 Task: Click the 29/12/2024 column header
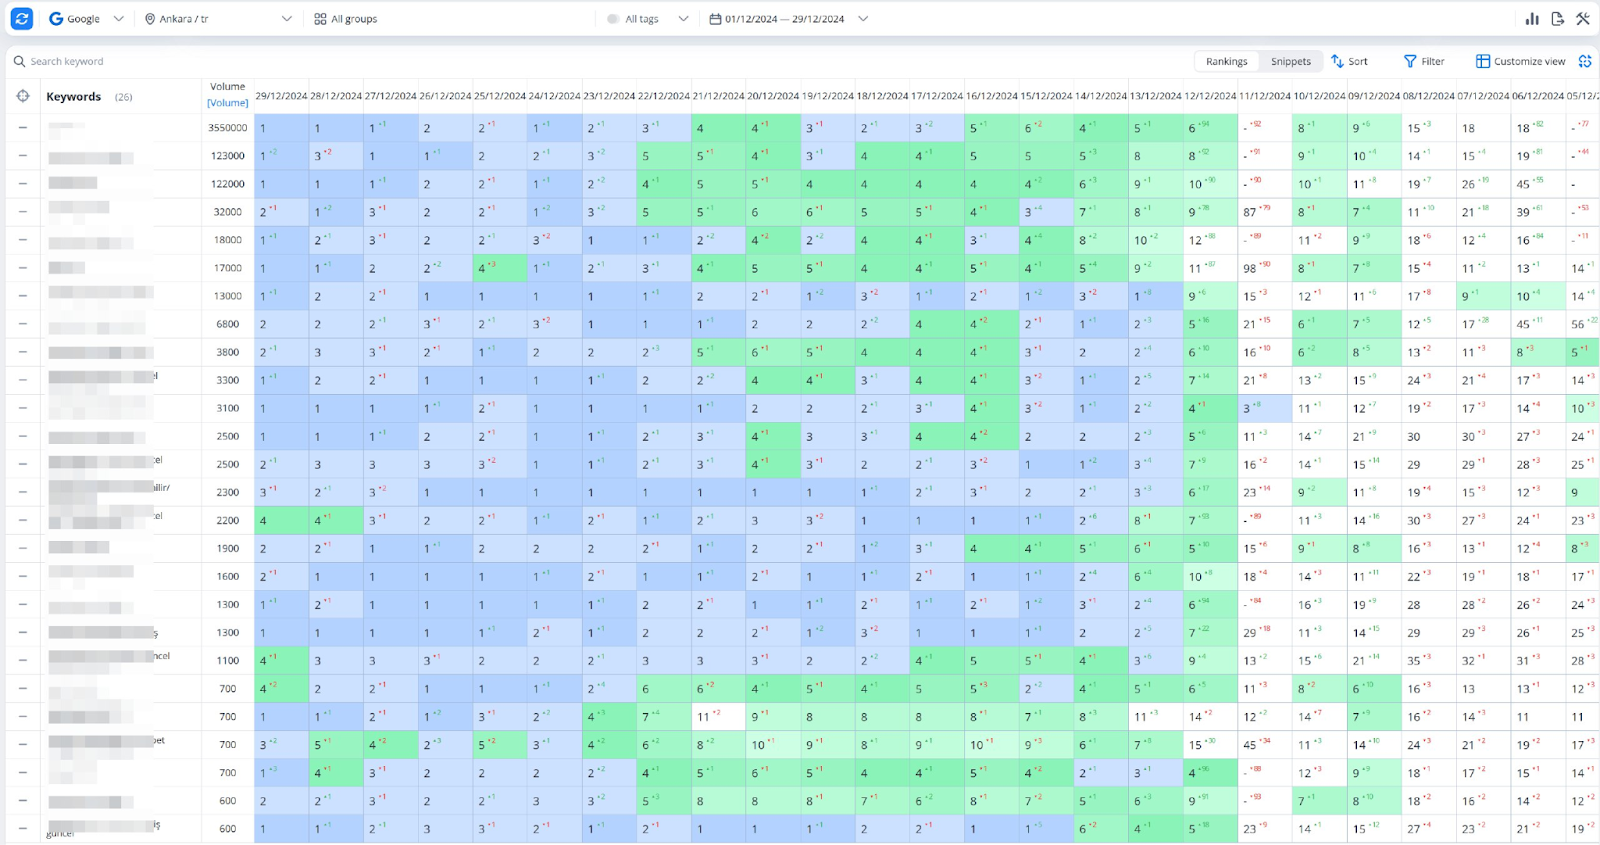point(281,96)
